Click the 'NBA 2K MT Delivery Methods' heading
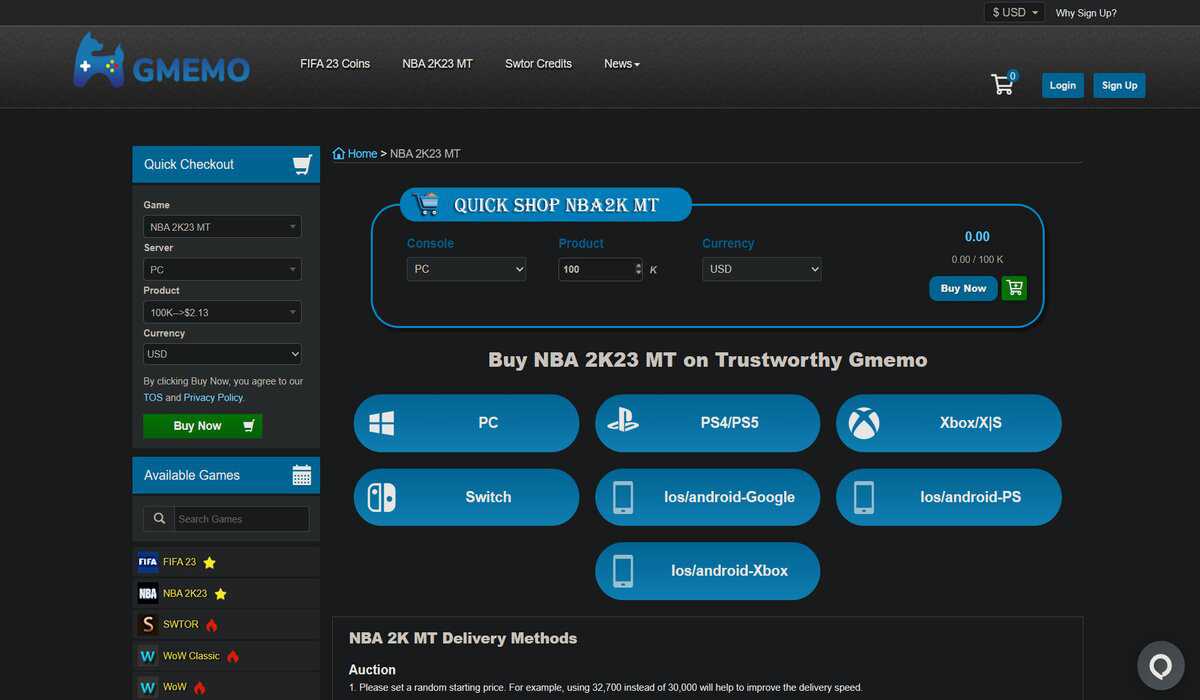The height and width of the screenshot is (700, 1200). click(x=463, y=638)
